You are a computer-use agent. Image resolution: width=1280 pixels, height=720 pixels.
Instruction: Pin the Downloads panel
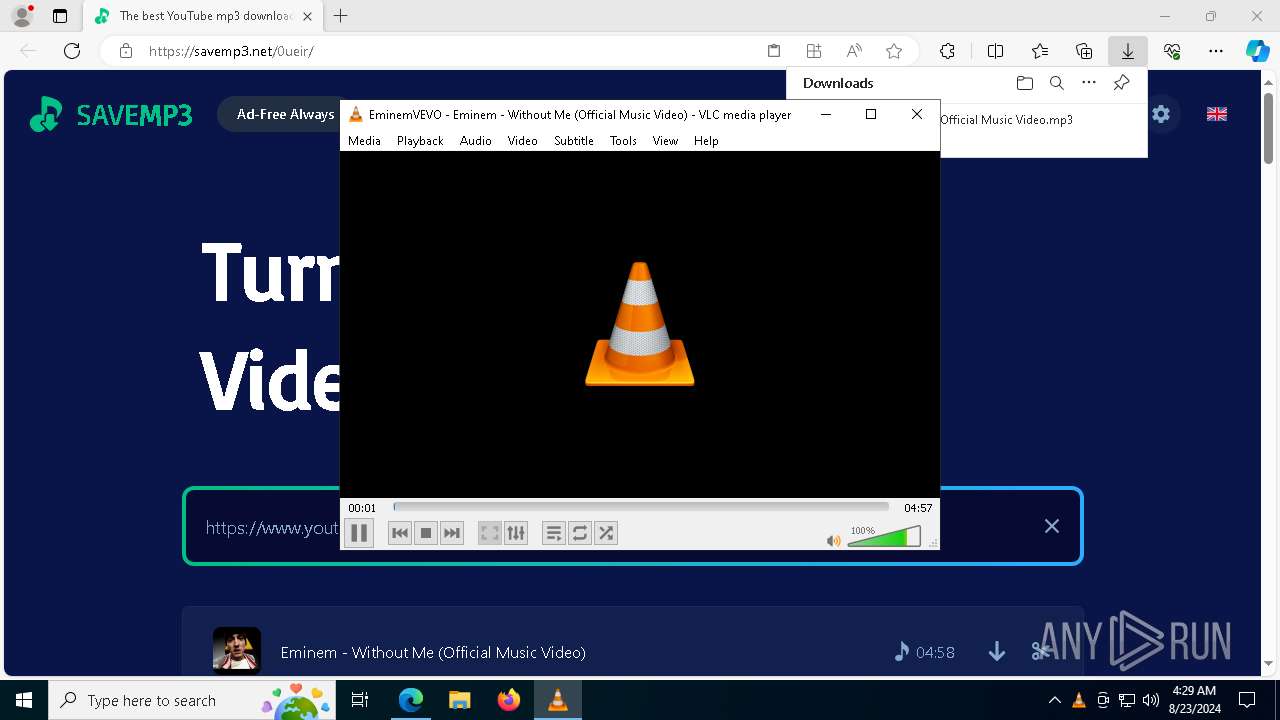tap(1121, 83)
